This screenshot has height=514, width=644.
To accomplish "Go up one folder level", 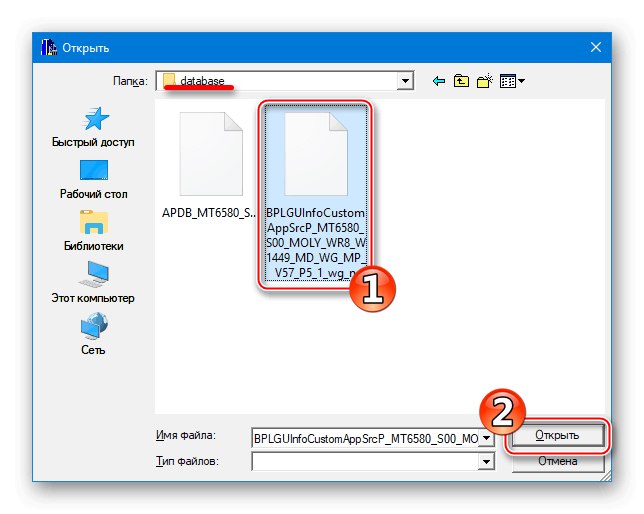I will pos(461,81).
